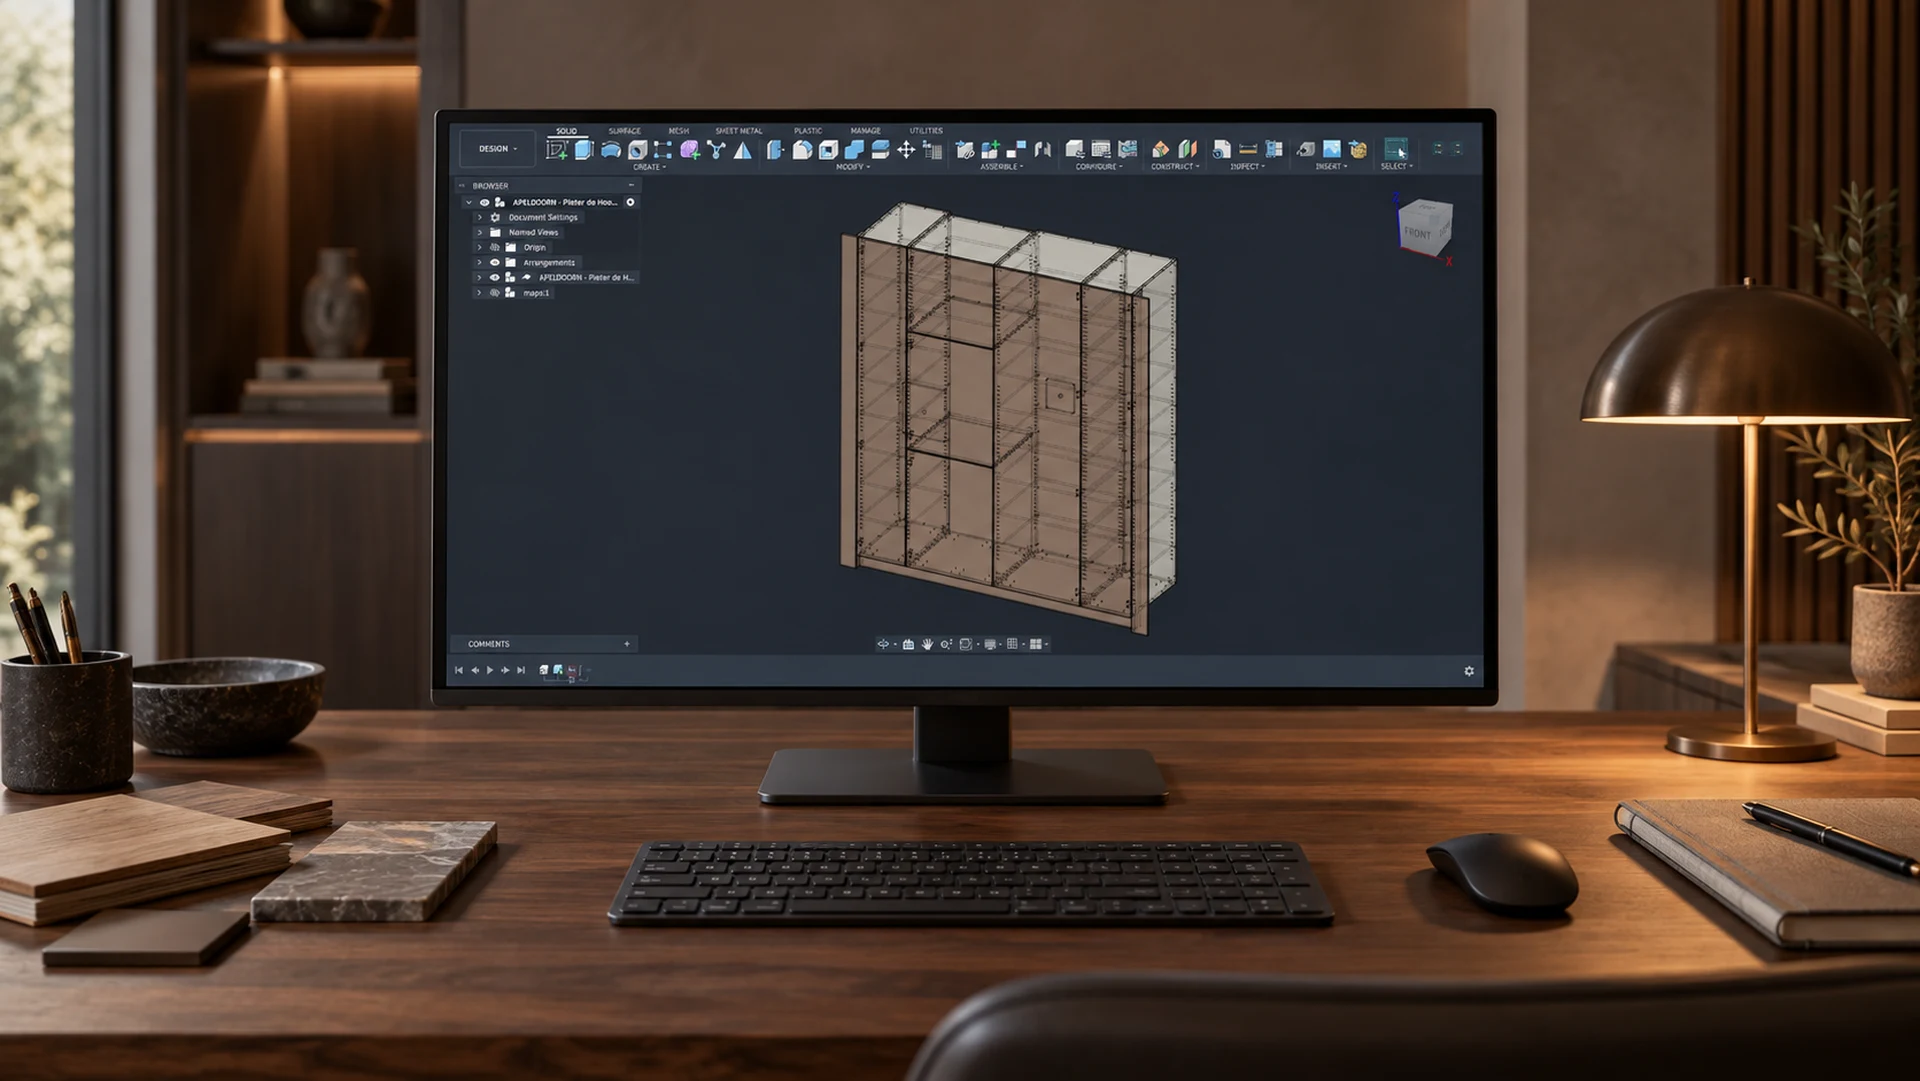1920x1081 pixels.
Task: Switch to the PLASTIC tab
Action: coord(808,131)
